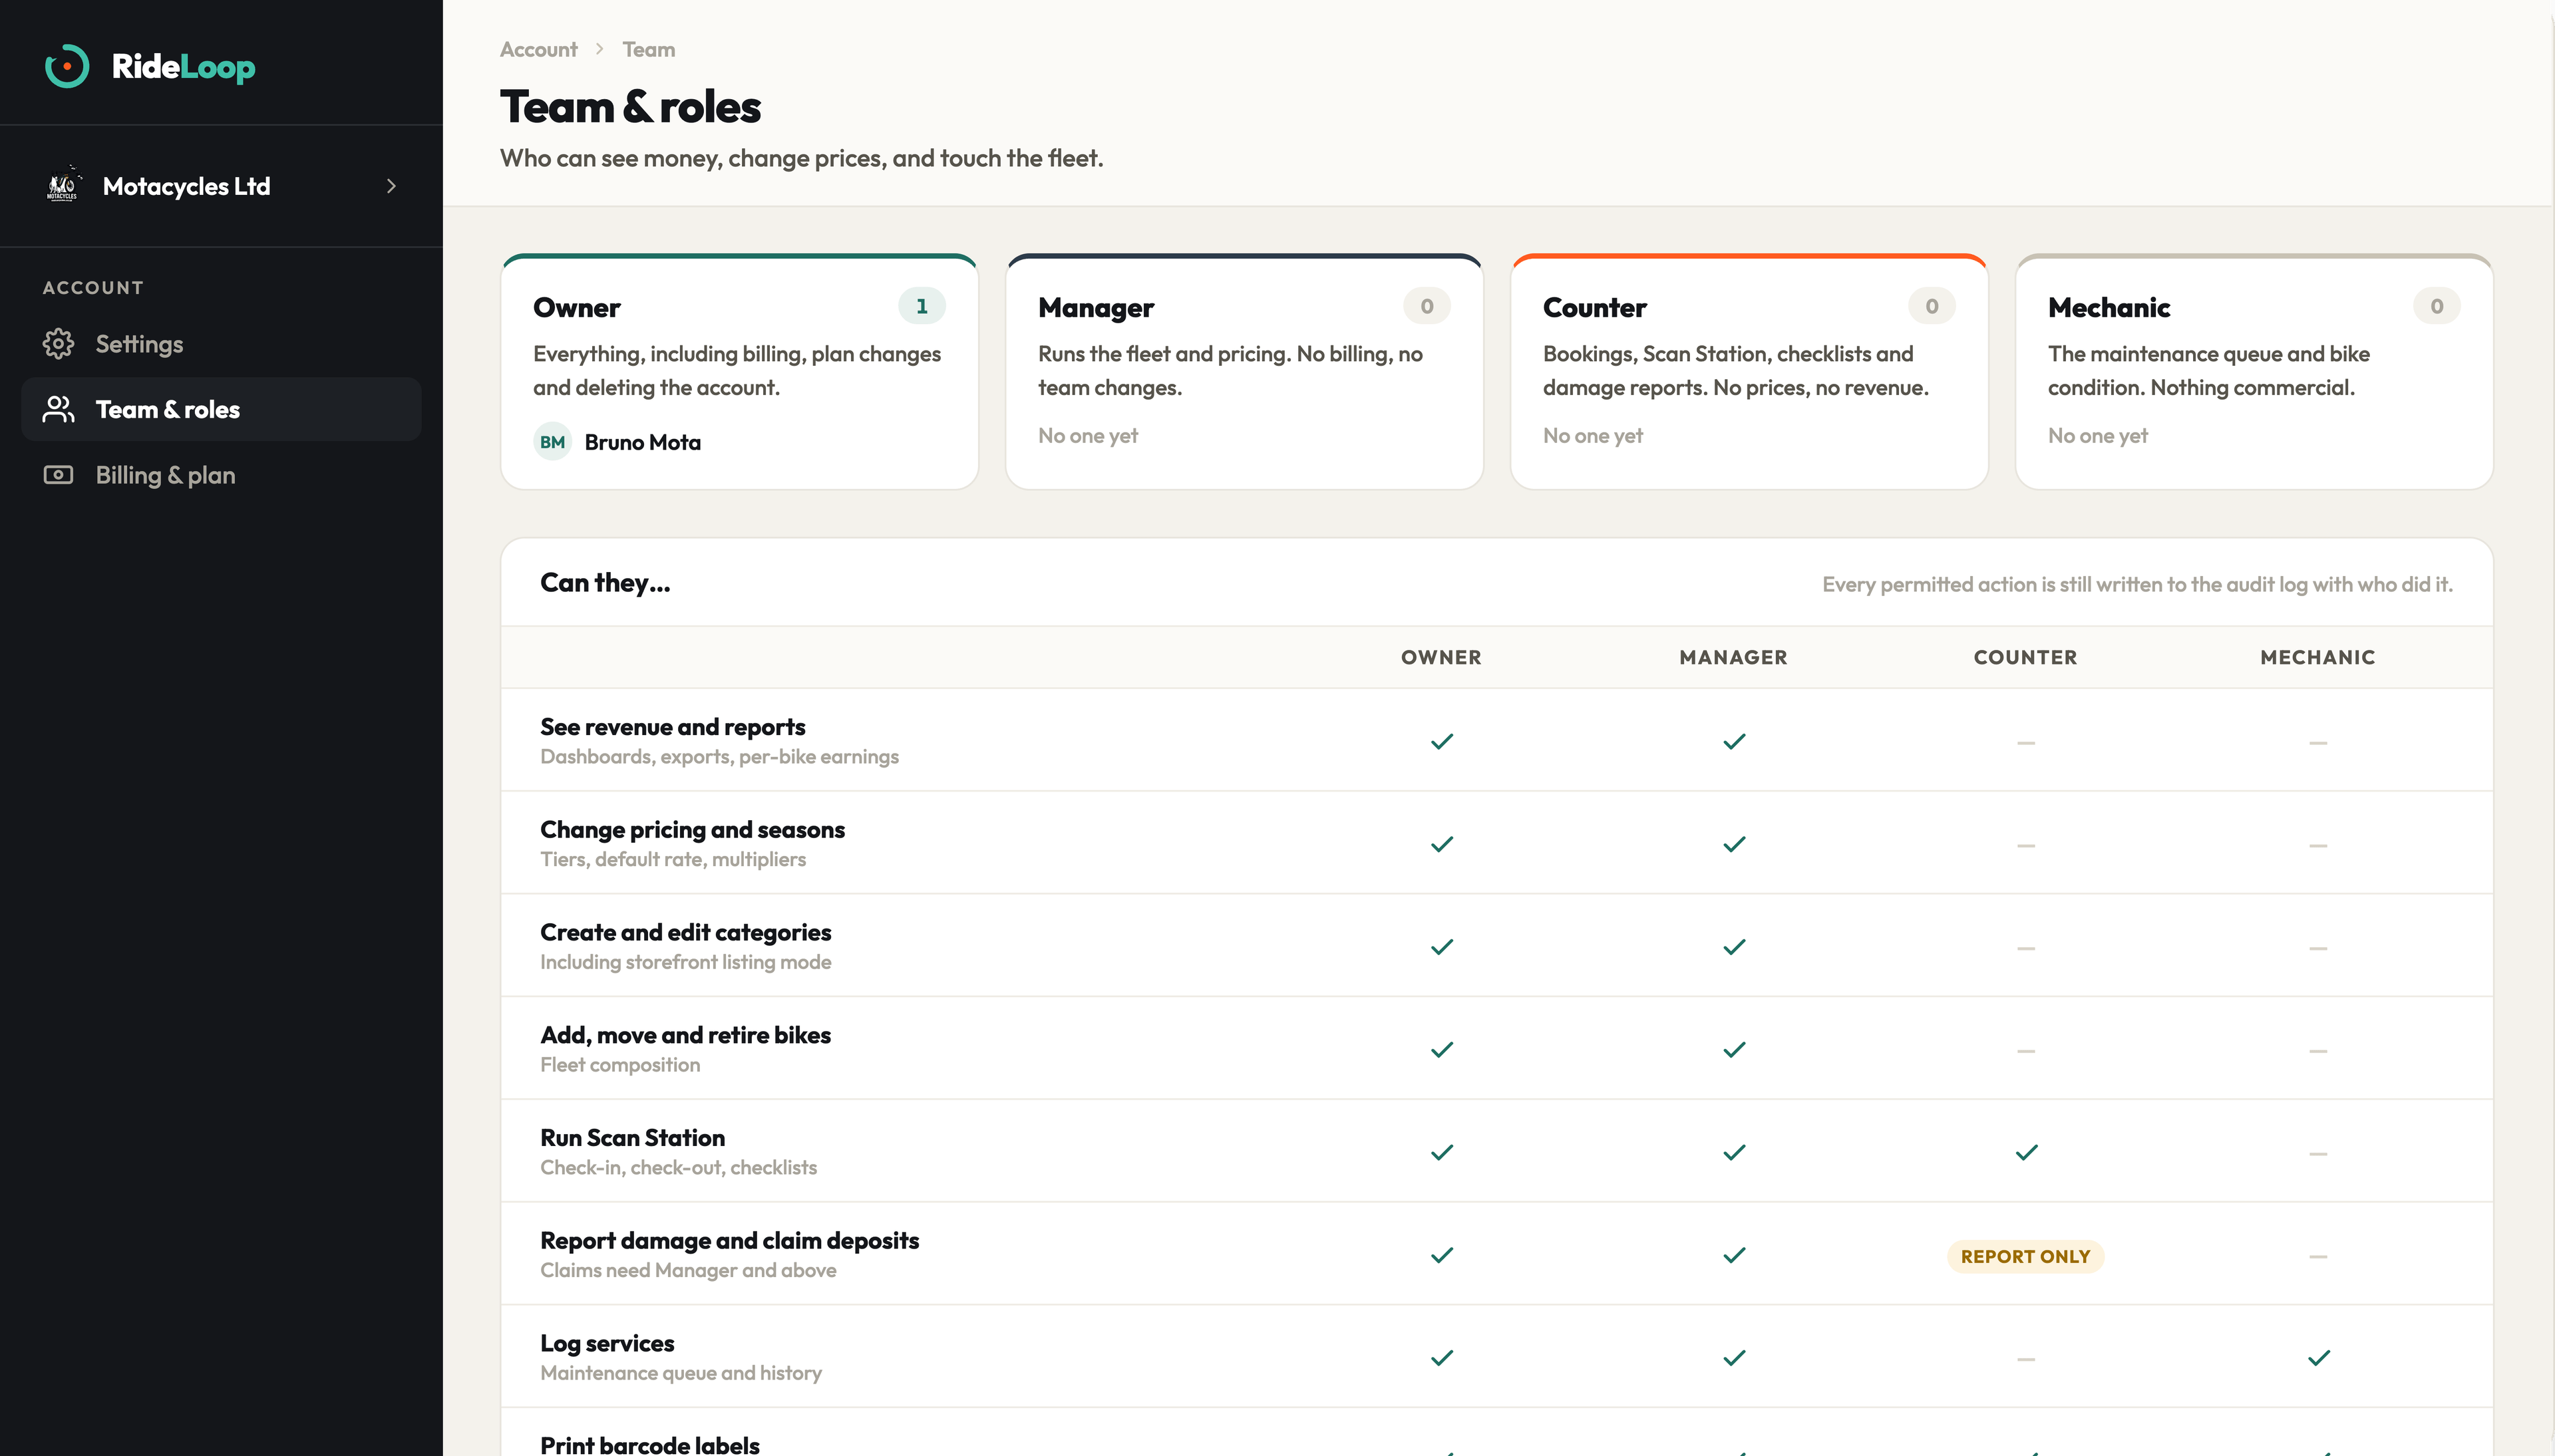Click the RideLoop logo icon

pos(67,66)
